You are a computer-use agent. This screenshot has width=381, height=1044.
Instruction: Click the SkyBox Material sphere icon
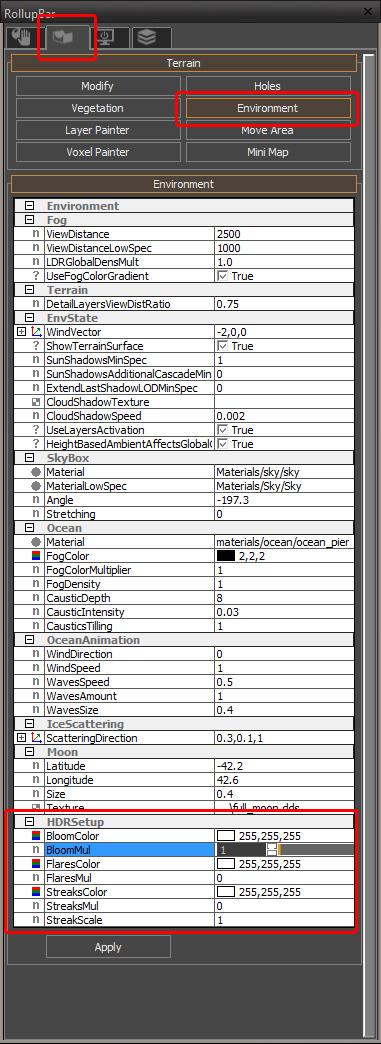coord(36,472)
